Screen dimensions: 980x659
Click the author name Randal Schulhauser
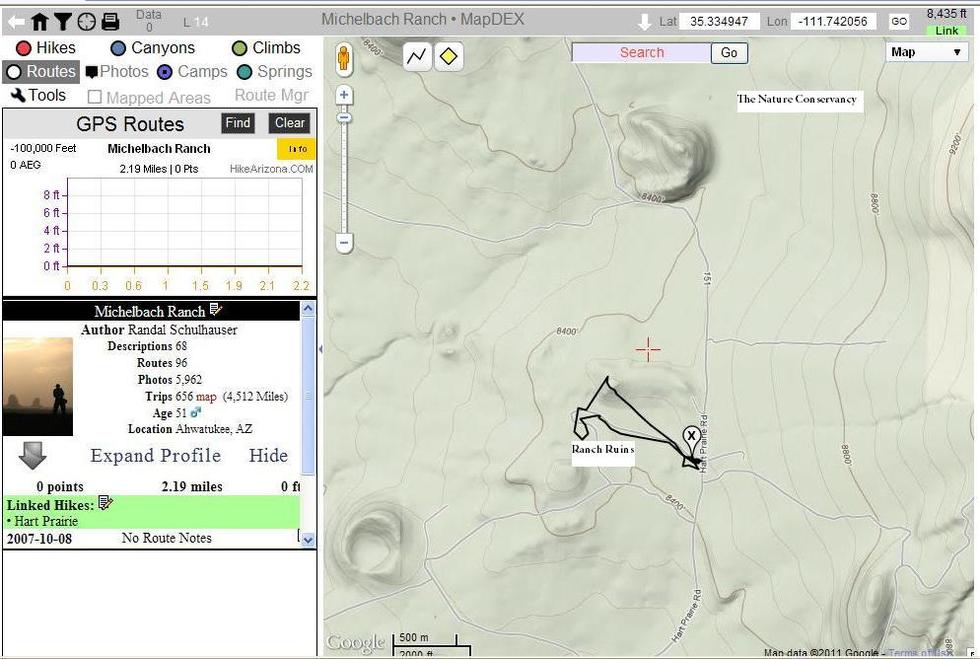point(182,330)
